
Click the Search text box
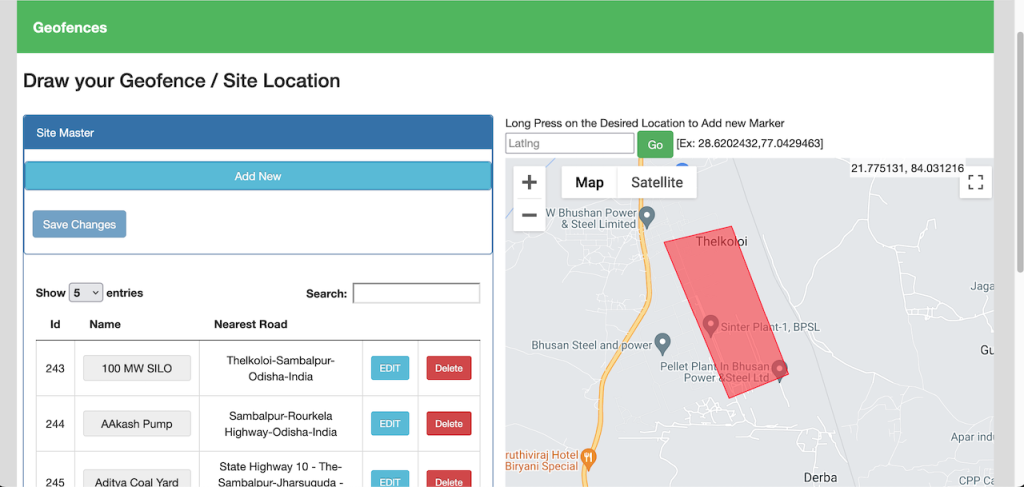click(416, 293)
